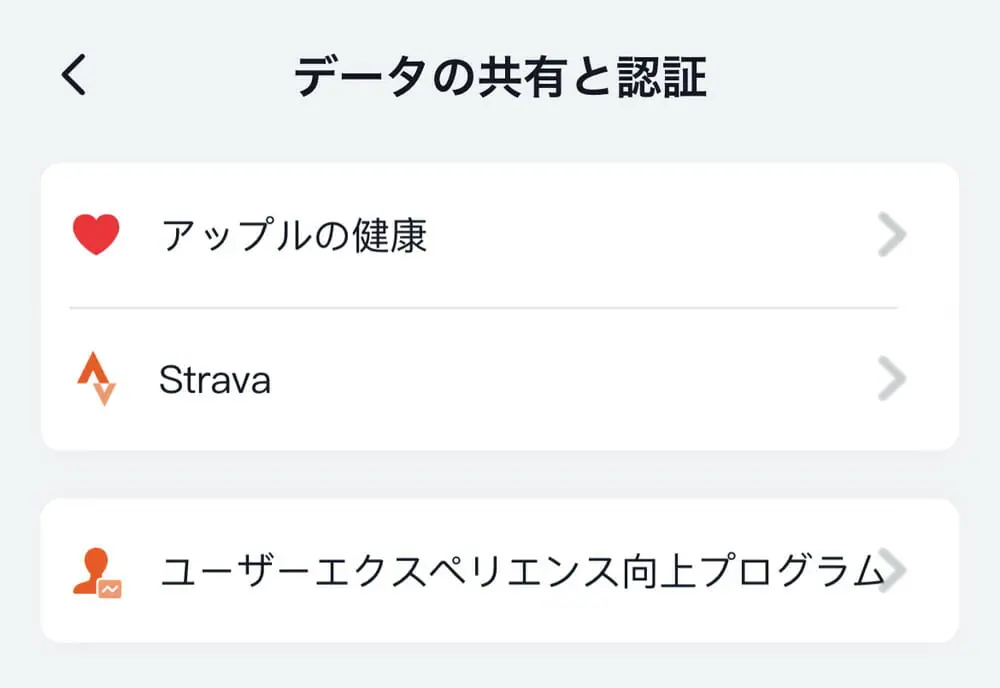Image resolution: width=1000 pixels, height=688 pixels.
Task: Select the Strava text label
Action: [x=214, y=380]
